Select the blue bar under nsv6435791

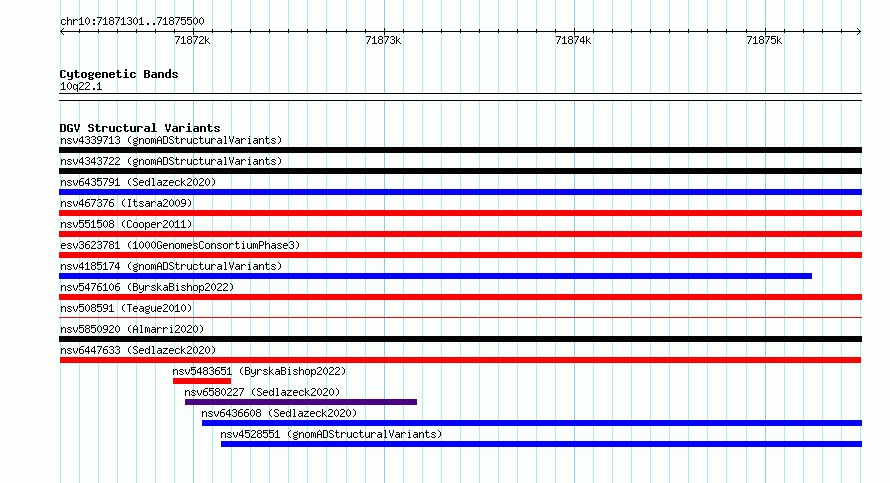(460, 192)
